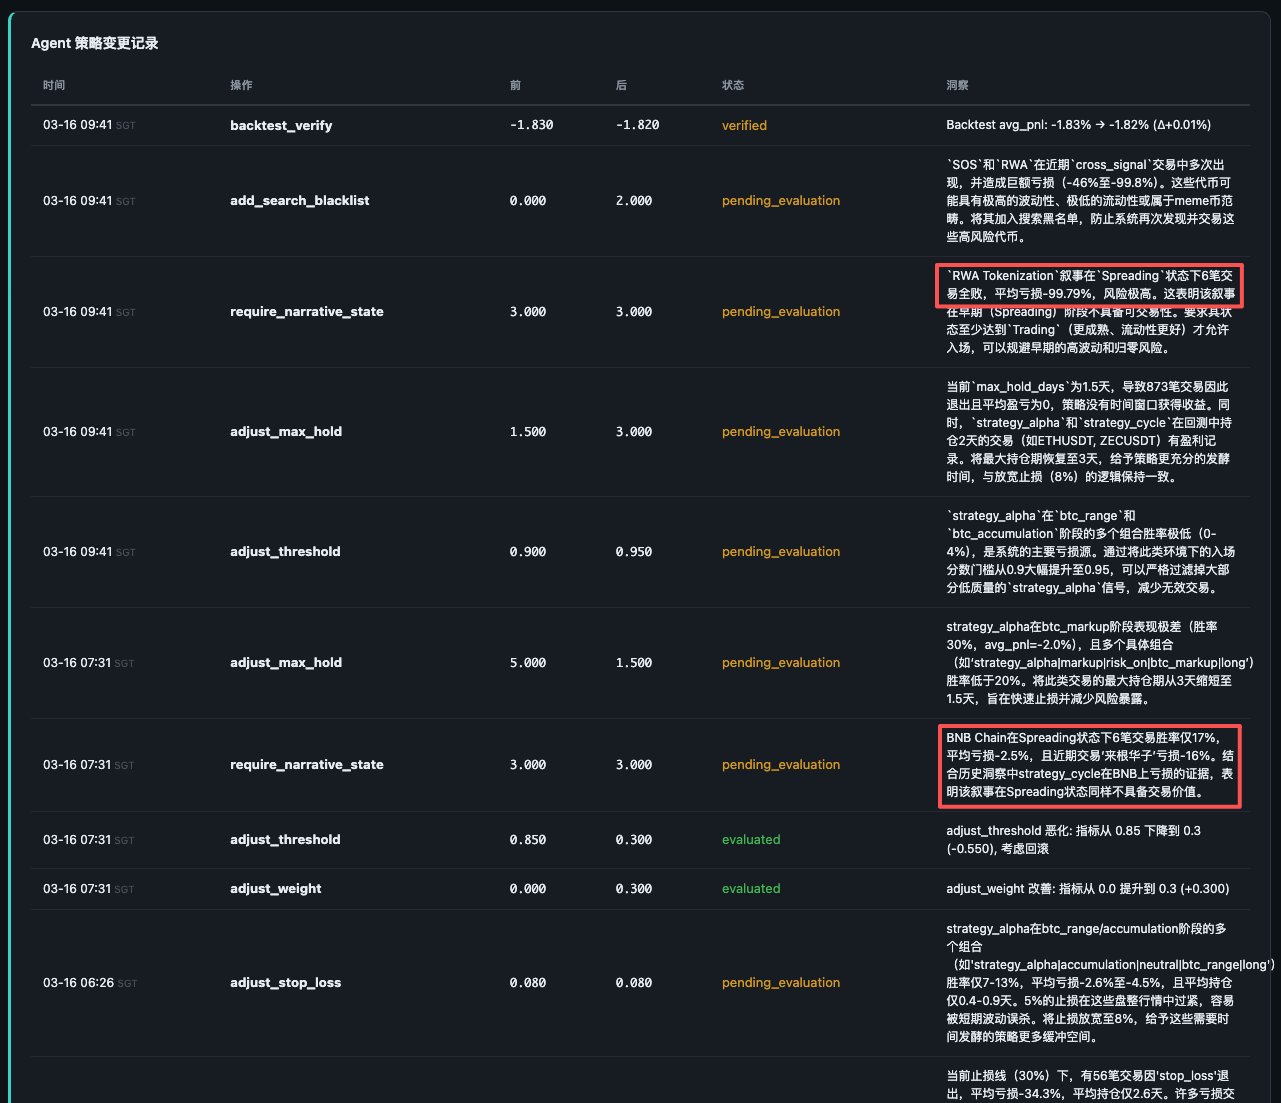1281x1103 pixels.
Task: Click 'pending_evaluation' in the RWA Tokenization row
Action: pos(781,311)
